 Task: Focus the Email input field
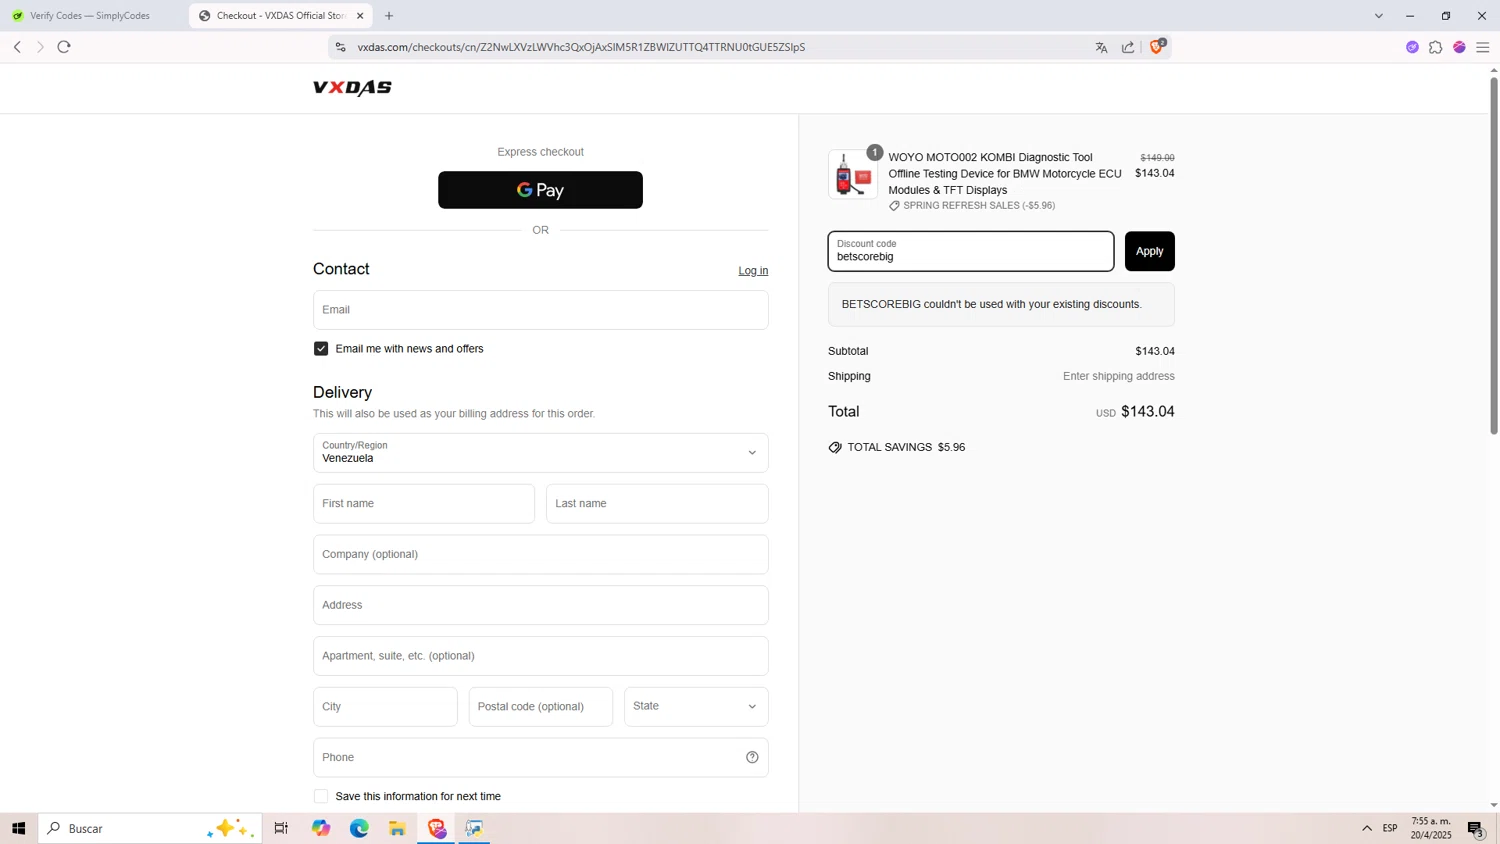point(540,310)
